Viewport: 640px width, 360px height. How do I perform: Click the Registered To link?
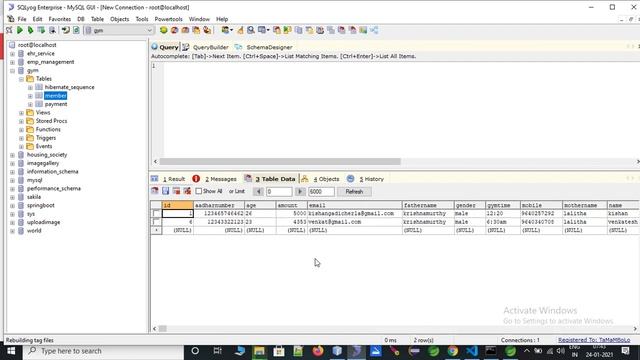pos(594,340)
